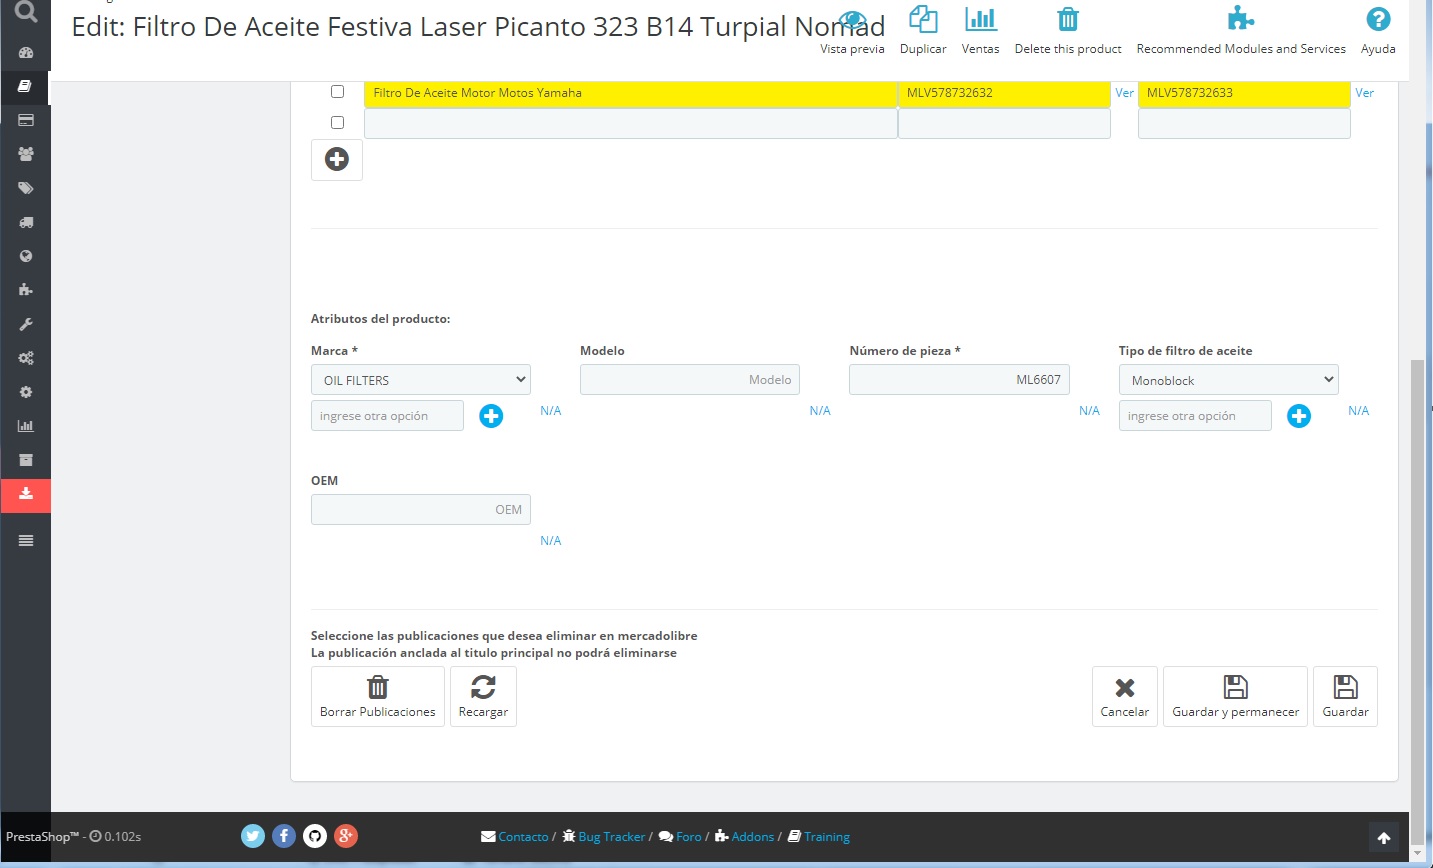Tick the checkbox on the empty publication row

[x=337, y=123]
